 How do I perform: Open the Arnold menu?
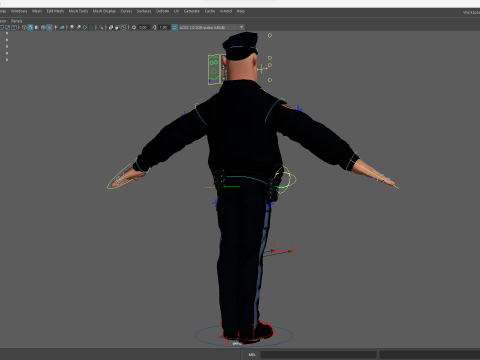[226, 11]
